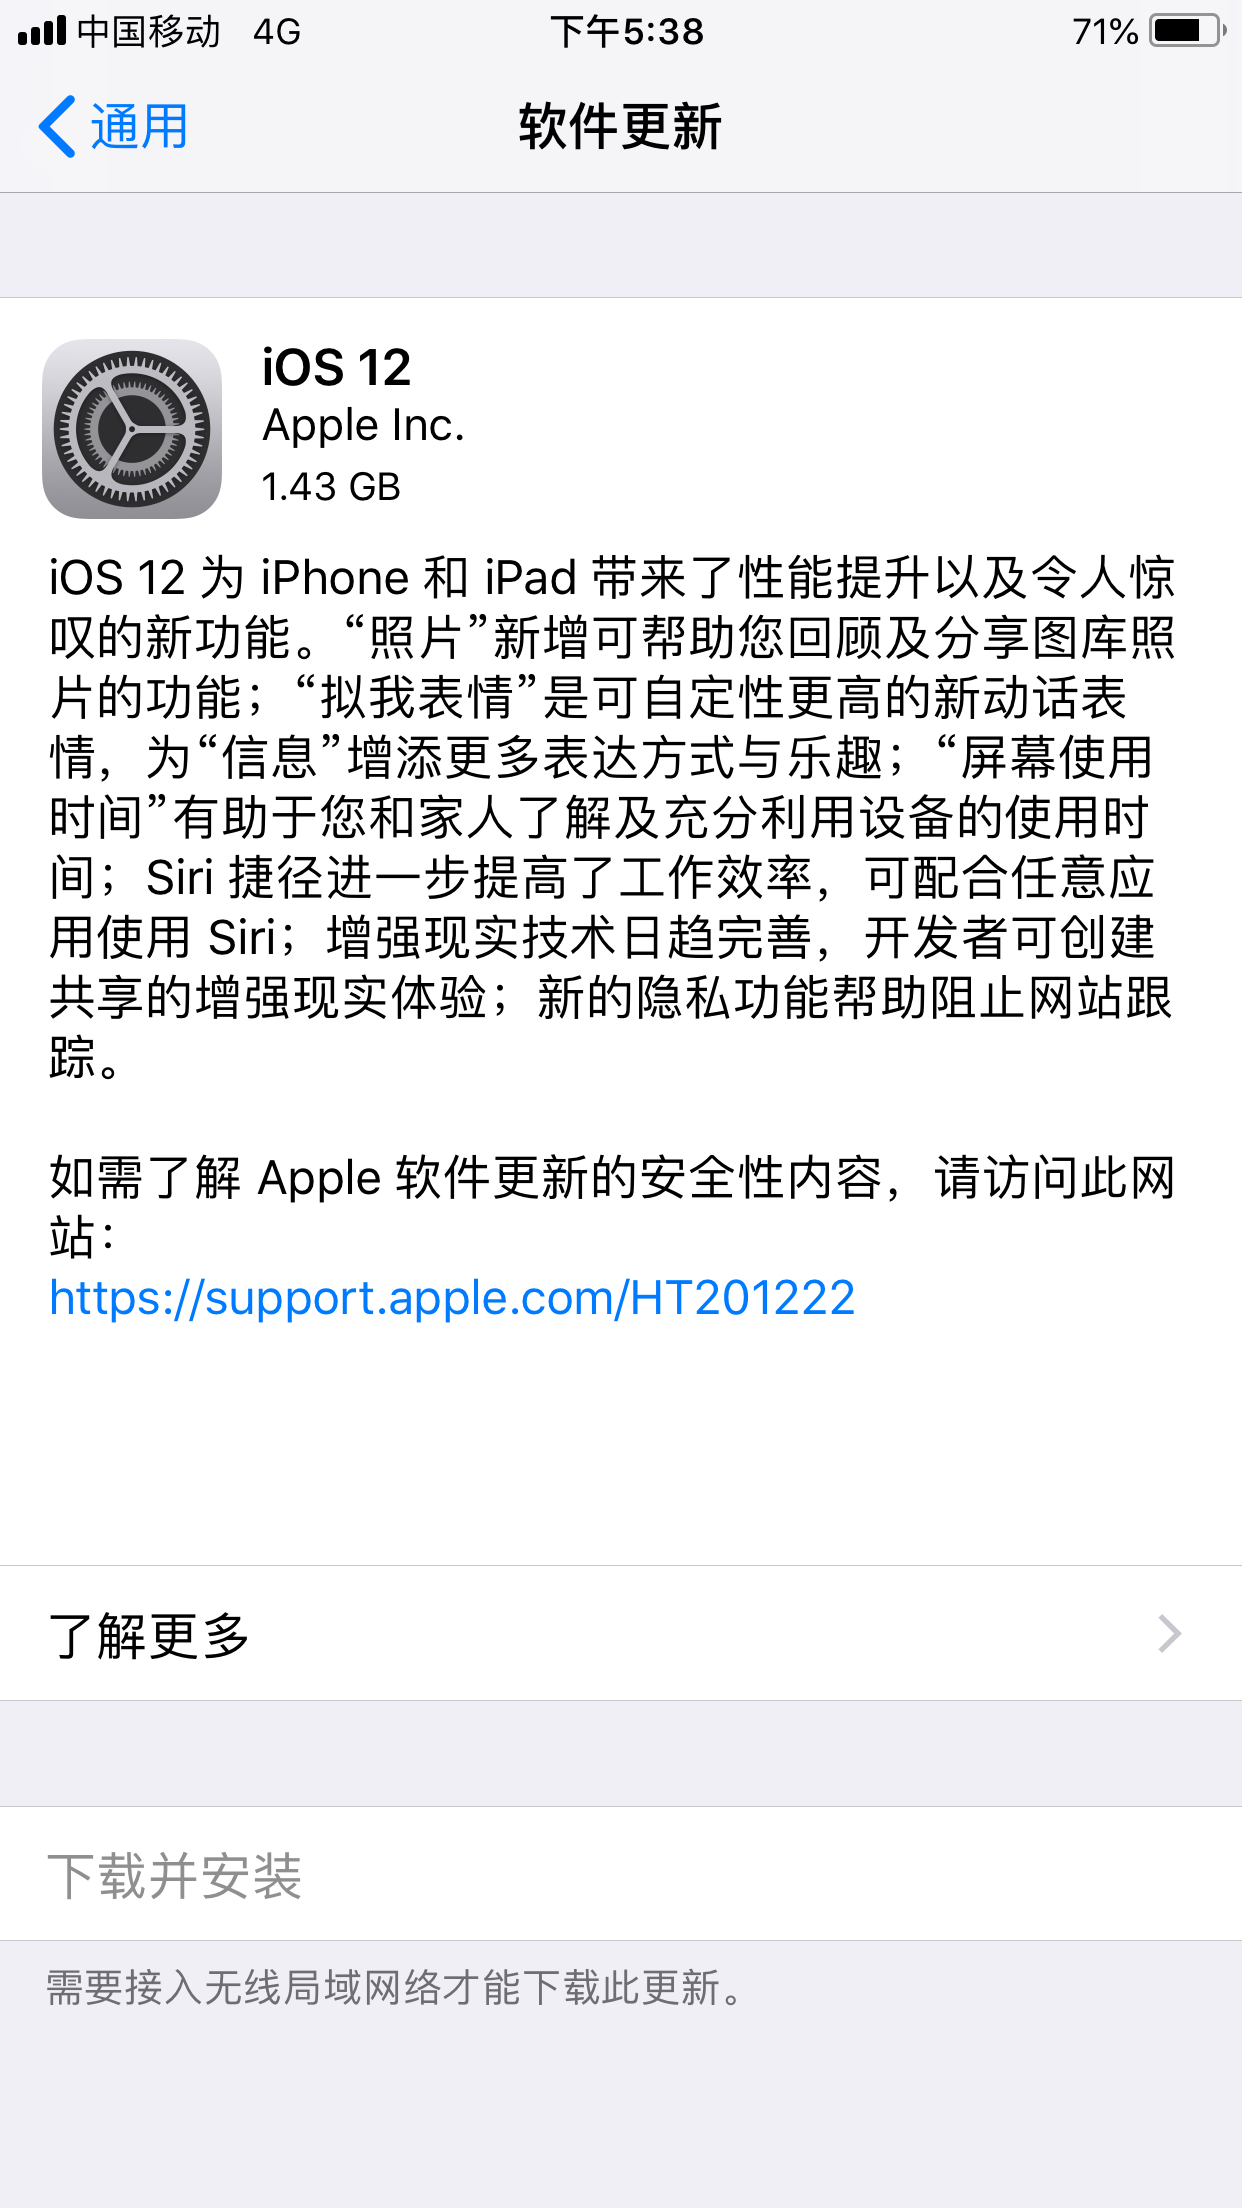
Task: Tap the 4G network indicator
Action: click(x=277, y=31)
